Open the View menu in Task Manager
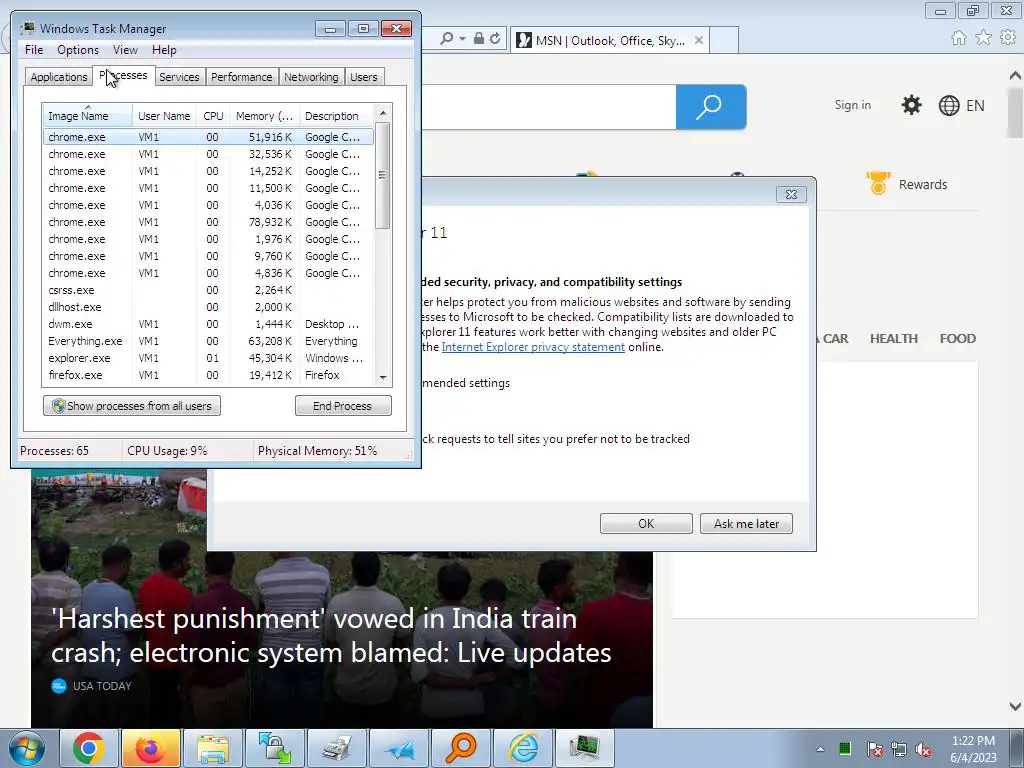Image resolution: width=1024 pixels, height=768 pixels. (125, 50)
